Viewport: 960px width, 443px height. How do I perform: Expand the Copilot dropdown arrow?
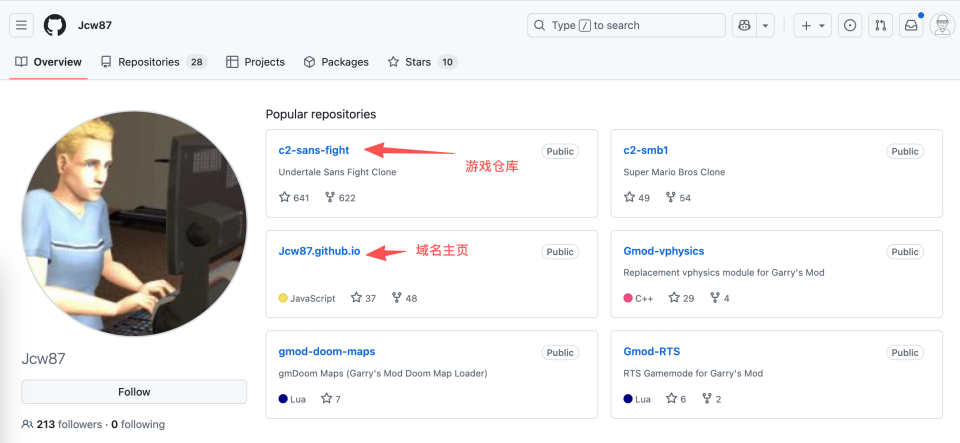[765, 25]
